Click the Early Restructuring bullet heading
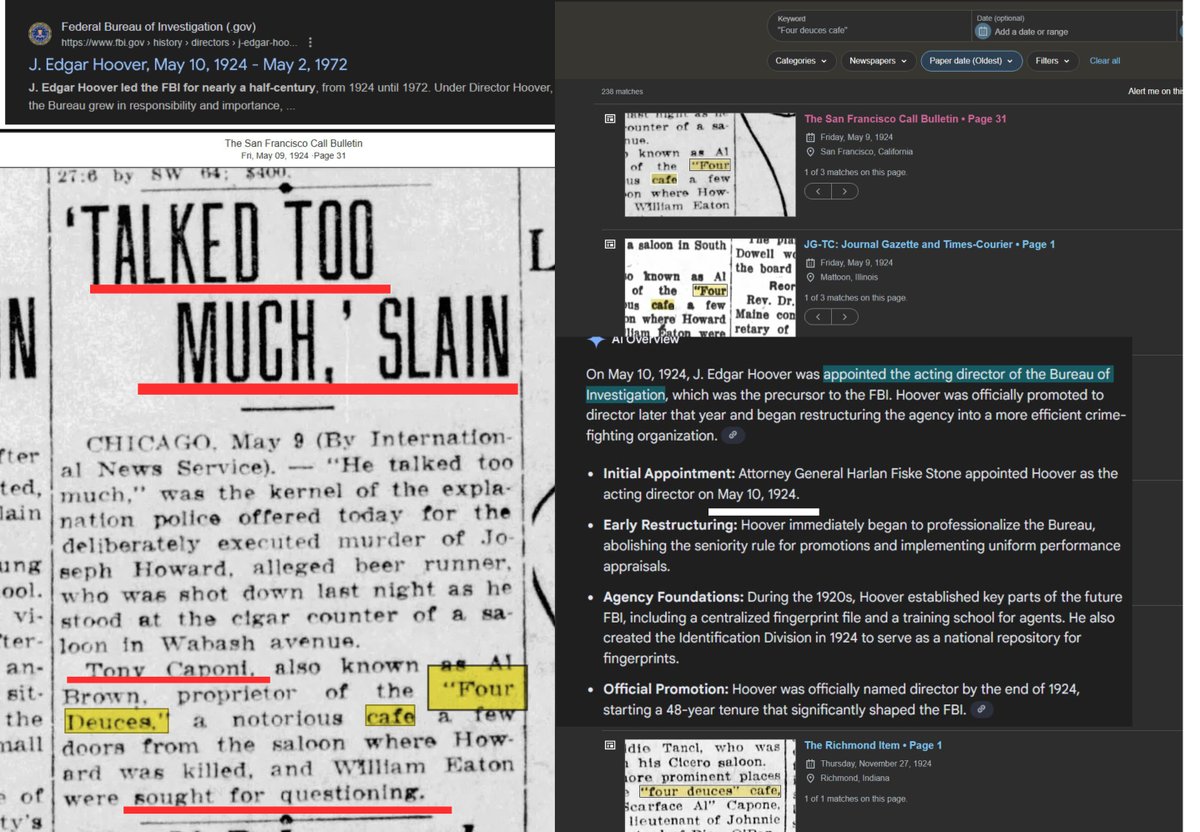1200x832 pixels. [x=671, y=525]
